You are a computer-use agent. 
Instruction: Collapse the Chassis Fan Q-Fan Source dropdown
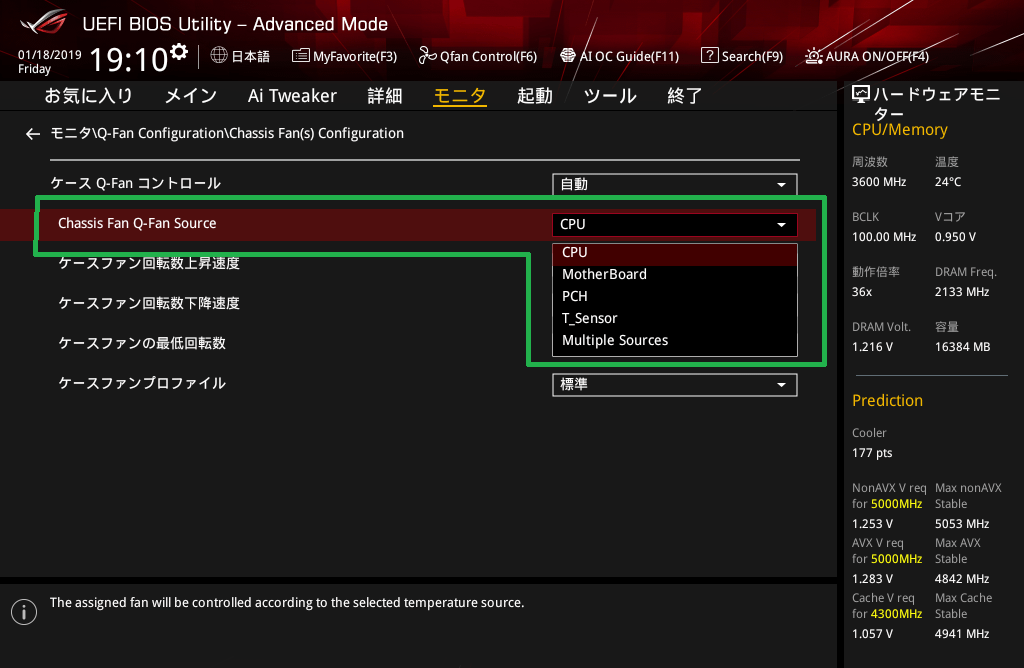[675, 225]
